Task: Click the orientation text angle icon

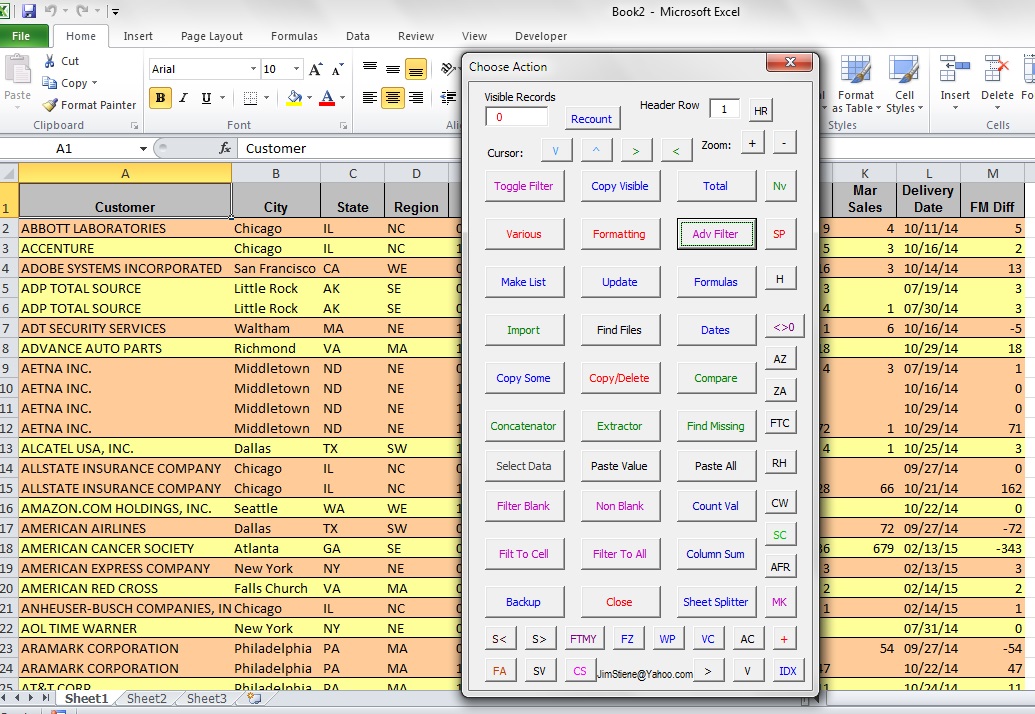Action: pos(448,69)
